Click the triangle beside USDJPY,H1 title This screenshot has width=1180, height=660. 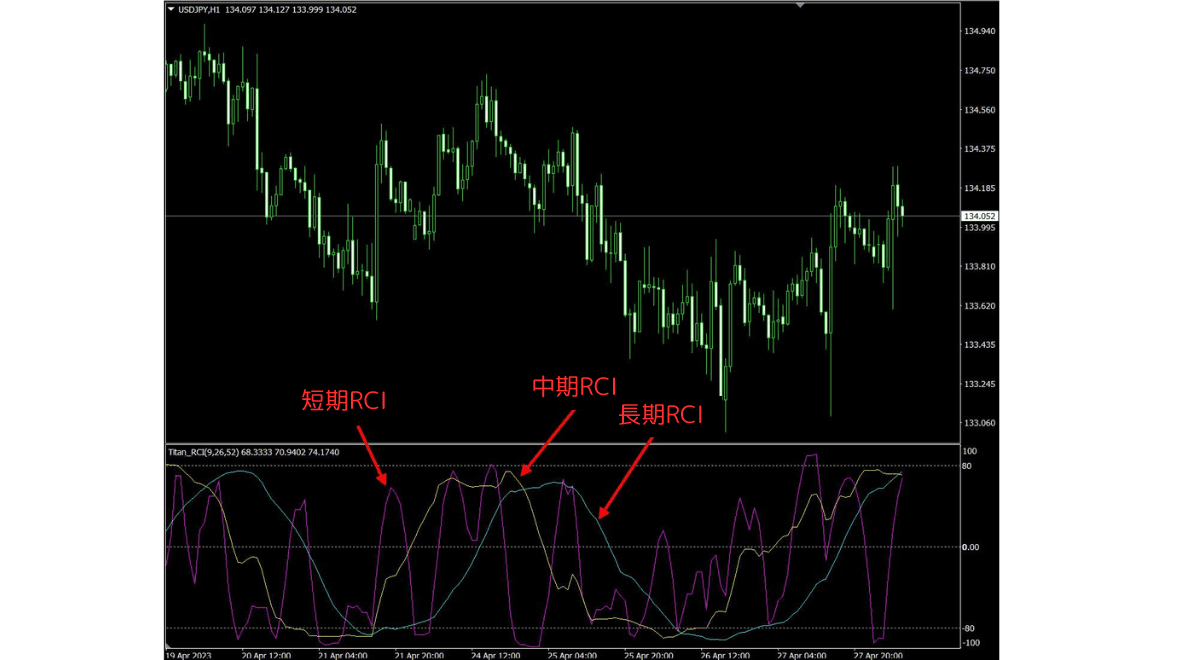[x=171, y=10]
